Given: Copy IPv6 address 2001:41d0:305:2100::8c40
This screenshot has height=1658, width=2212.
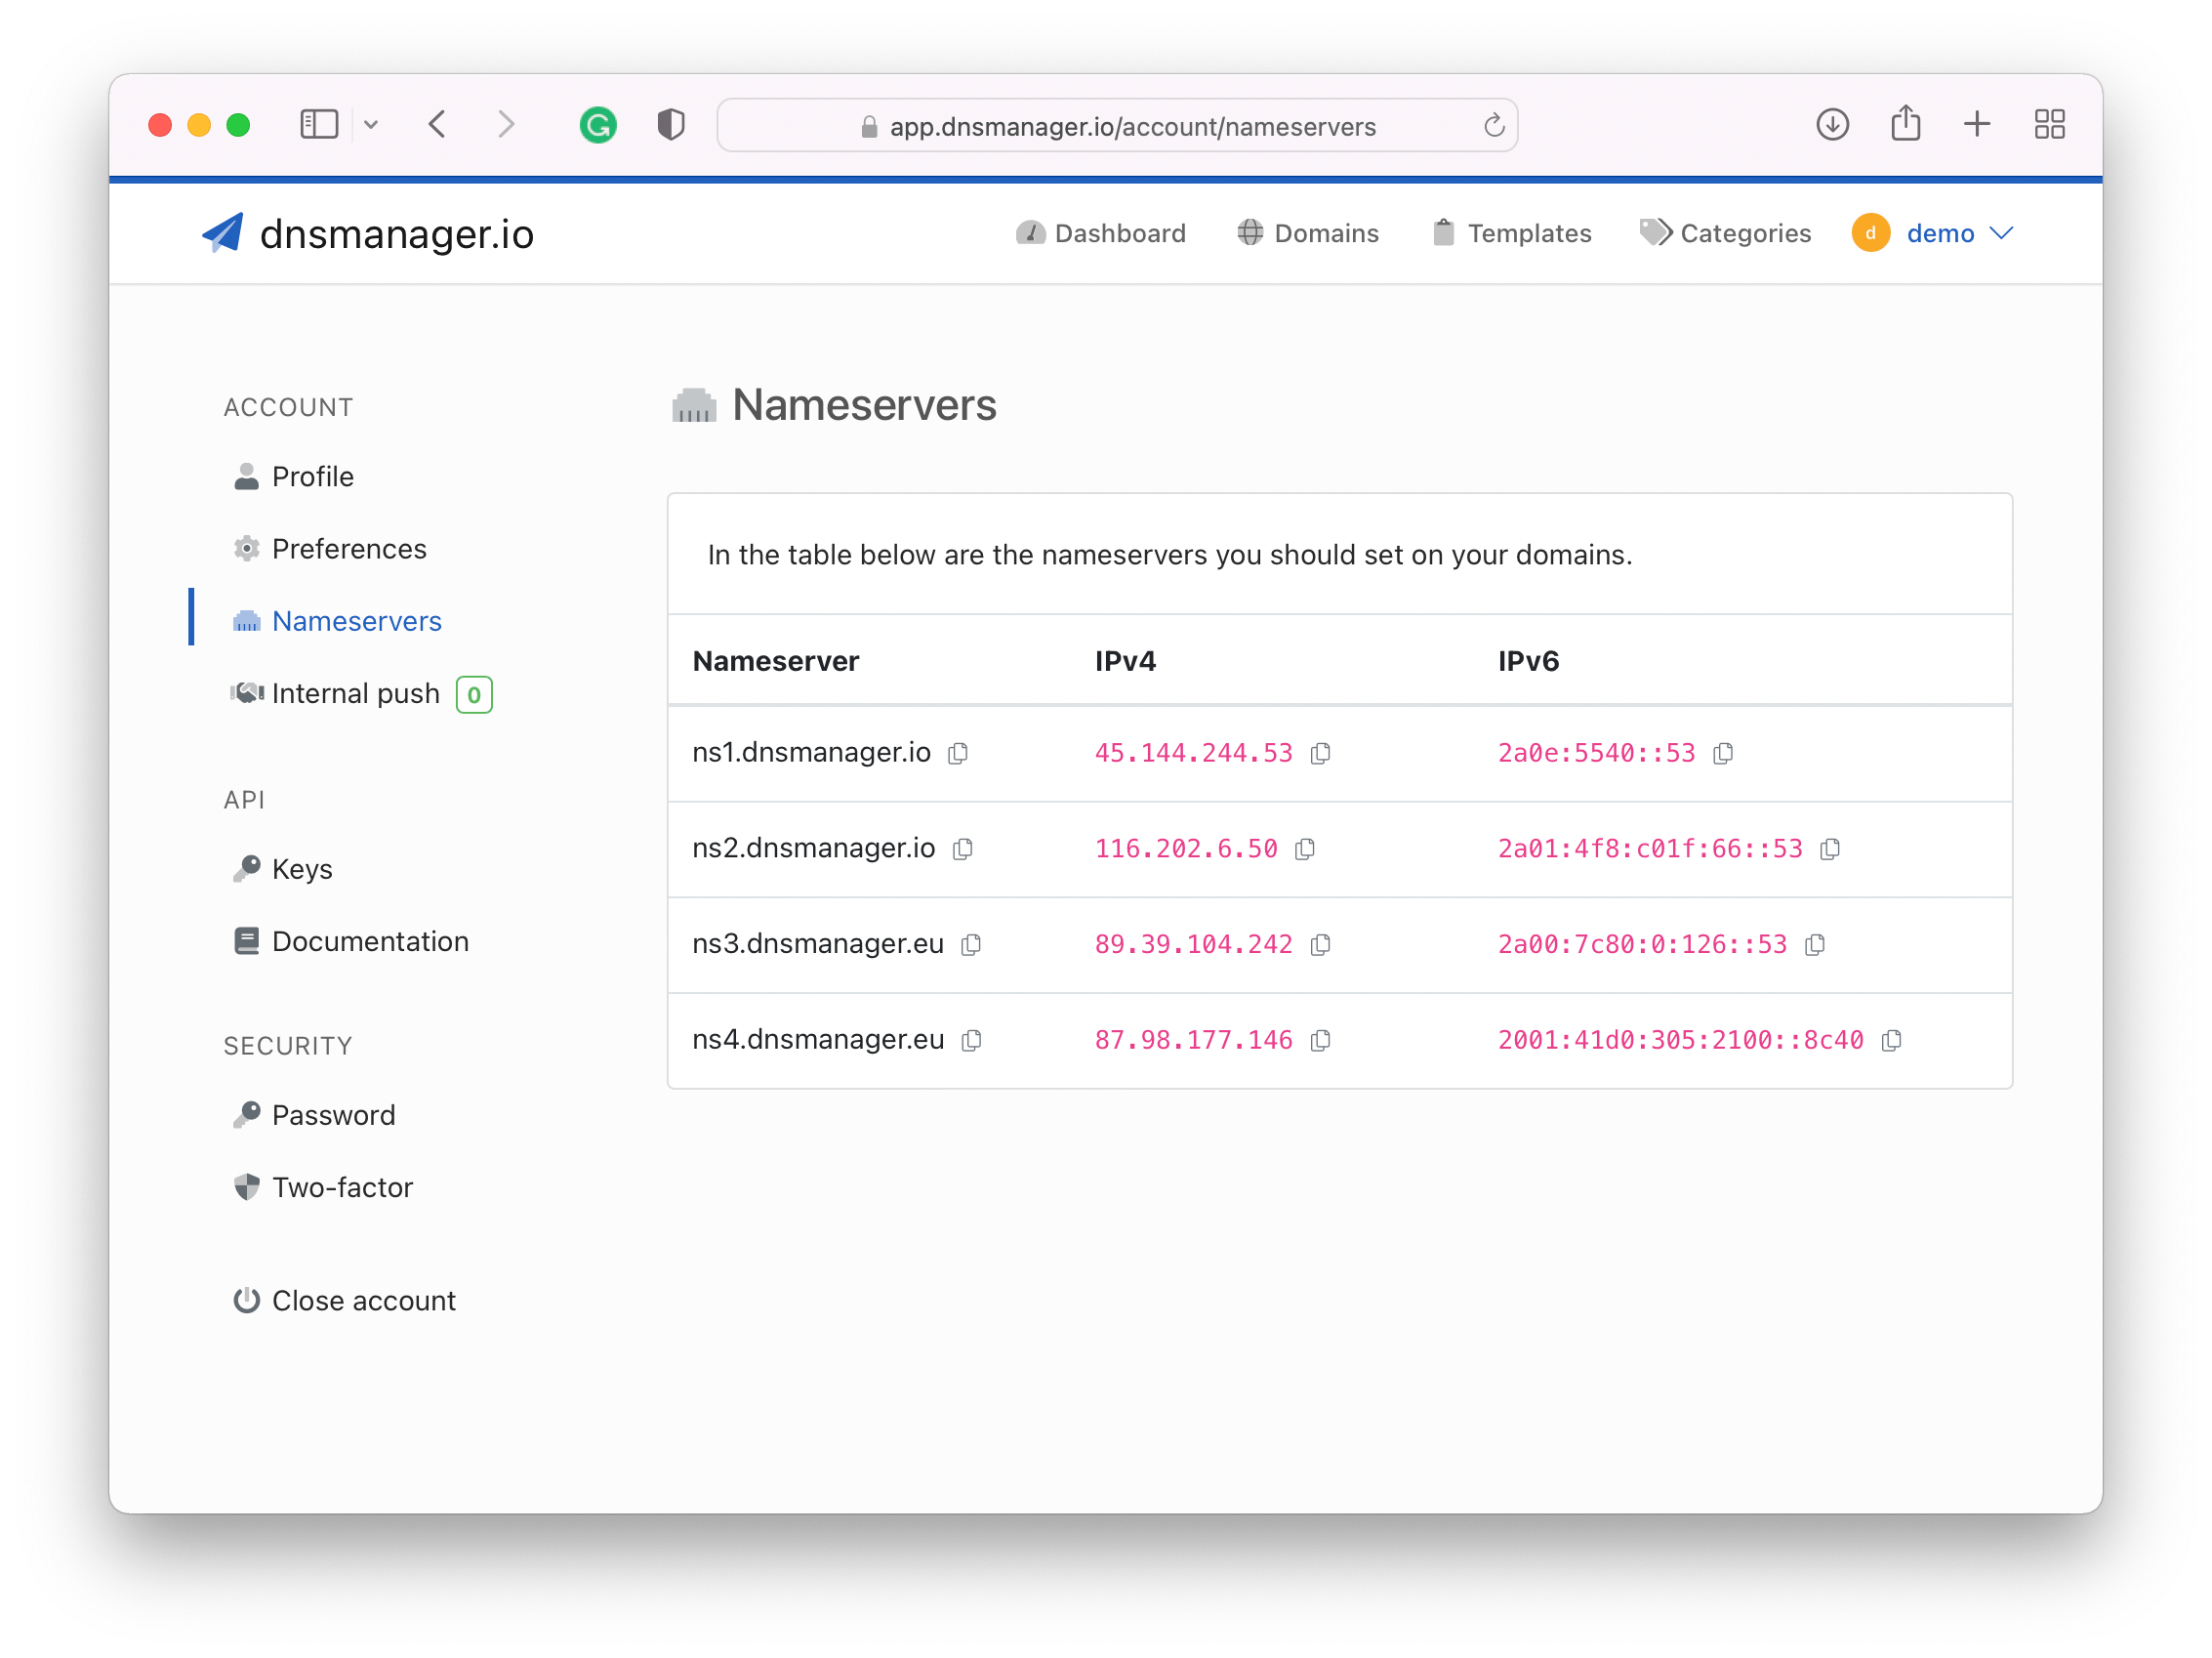Looking at the screenshot, I should 1891,1041.
